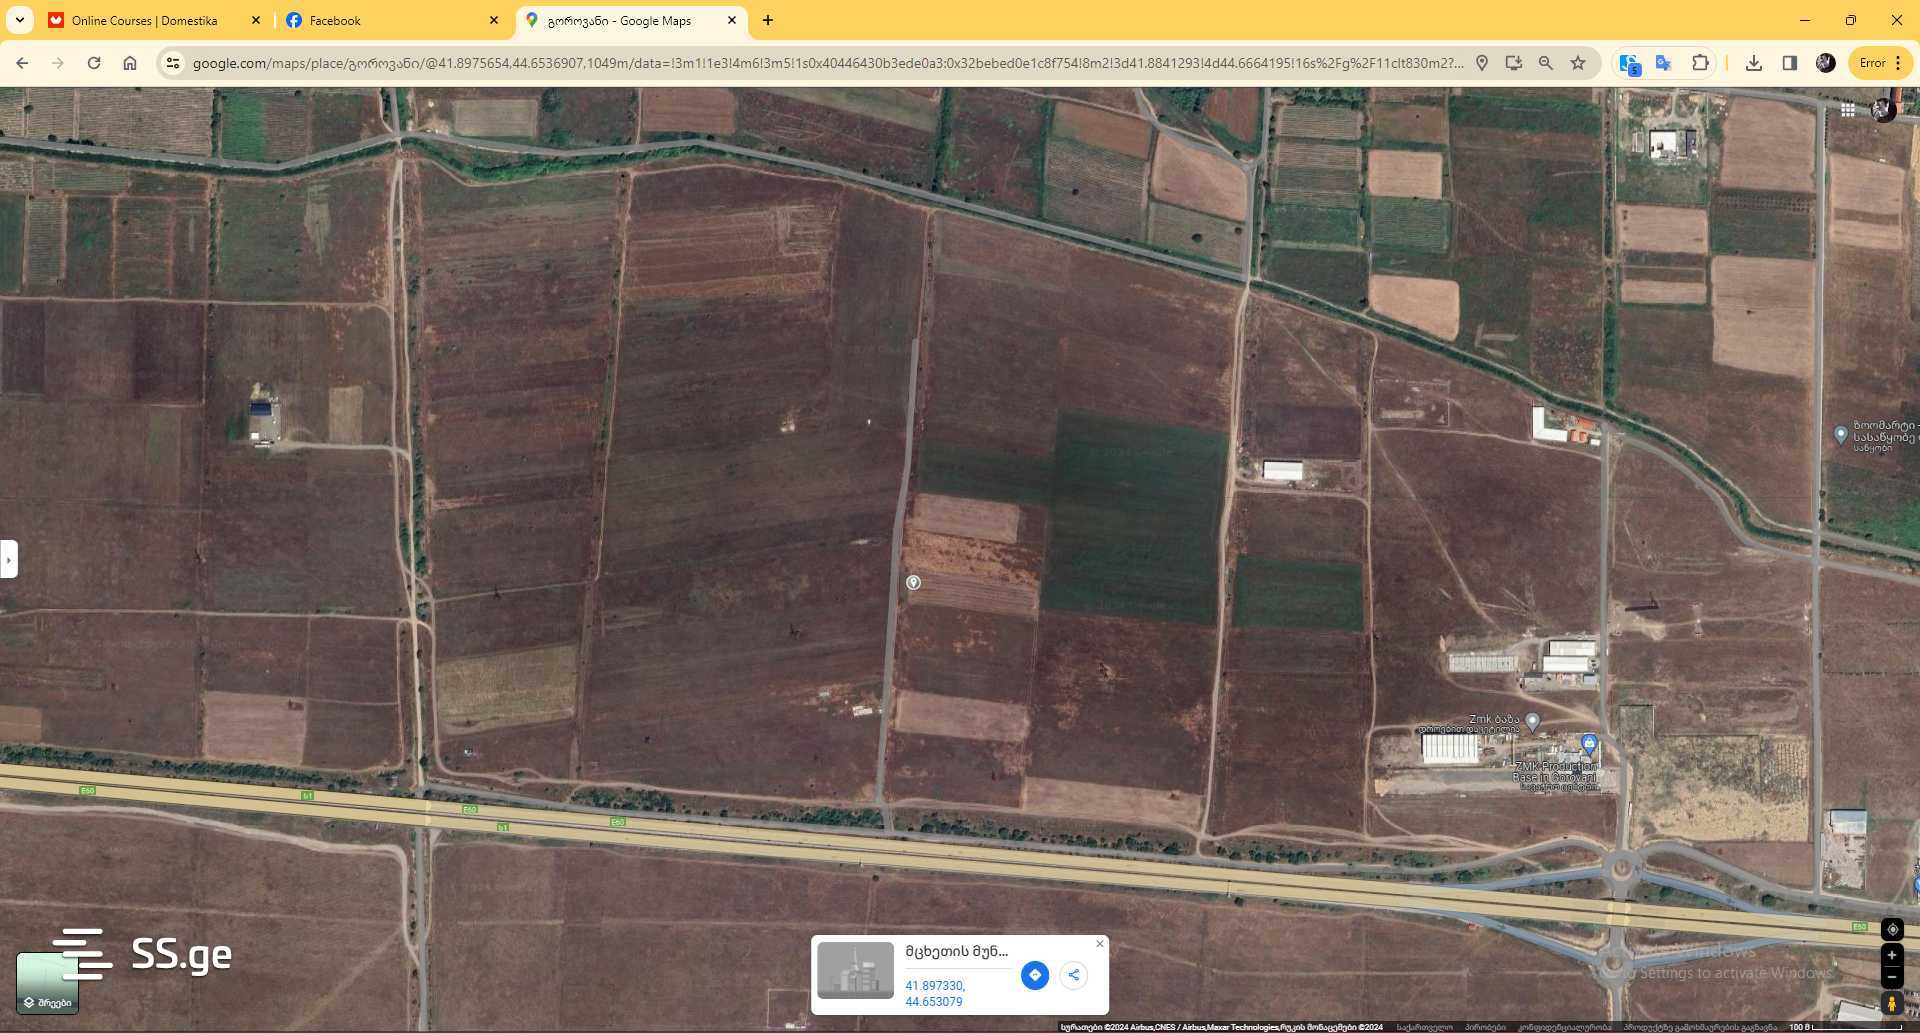Viewport: 1920px width, 1033px height.
Task: Zoom in on the map
Action: (x=1891, y=956)
